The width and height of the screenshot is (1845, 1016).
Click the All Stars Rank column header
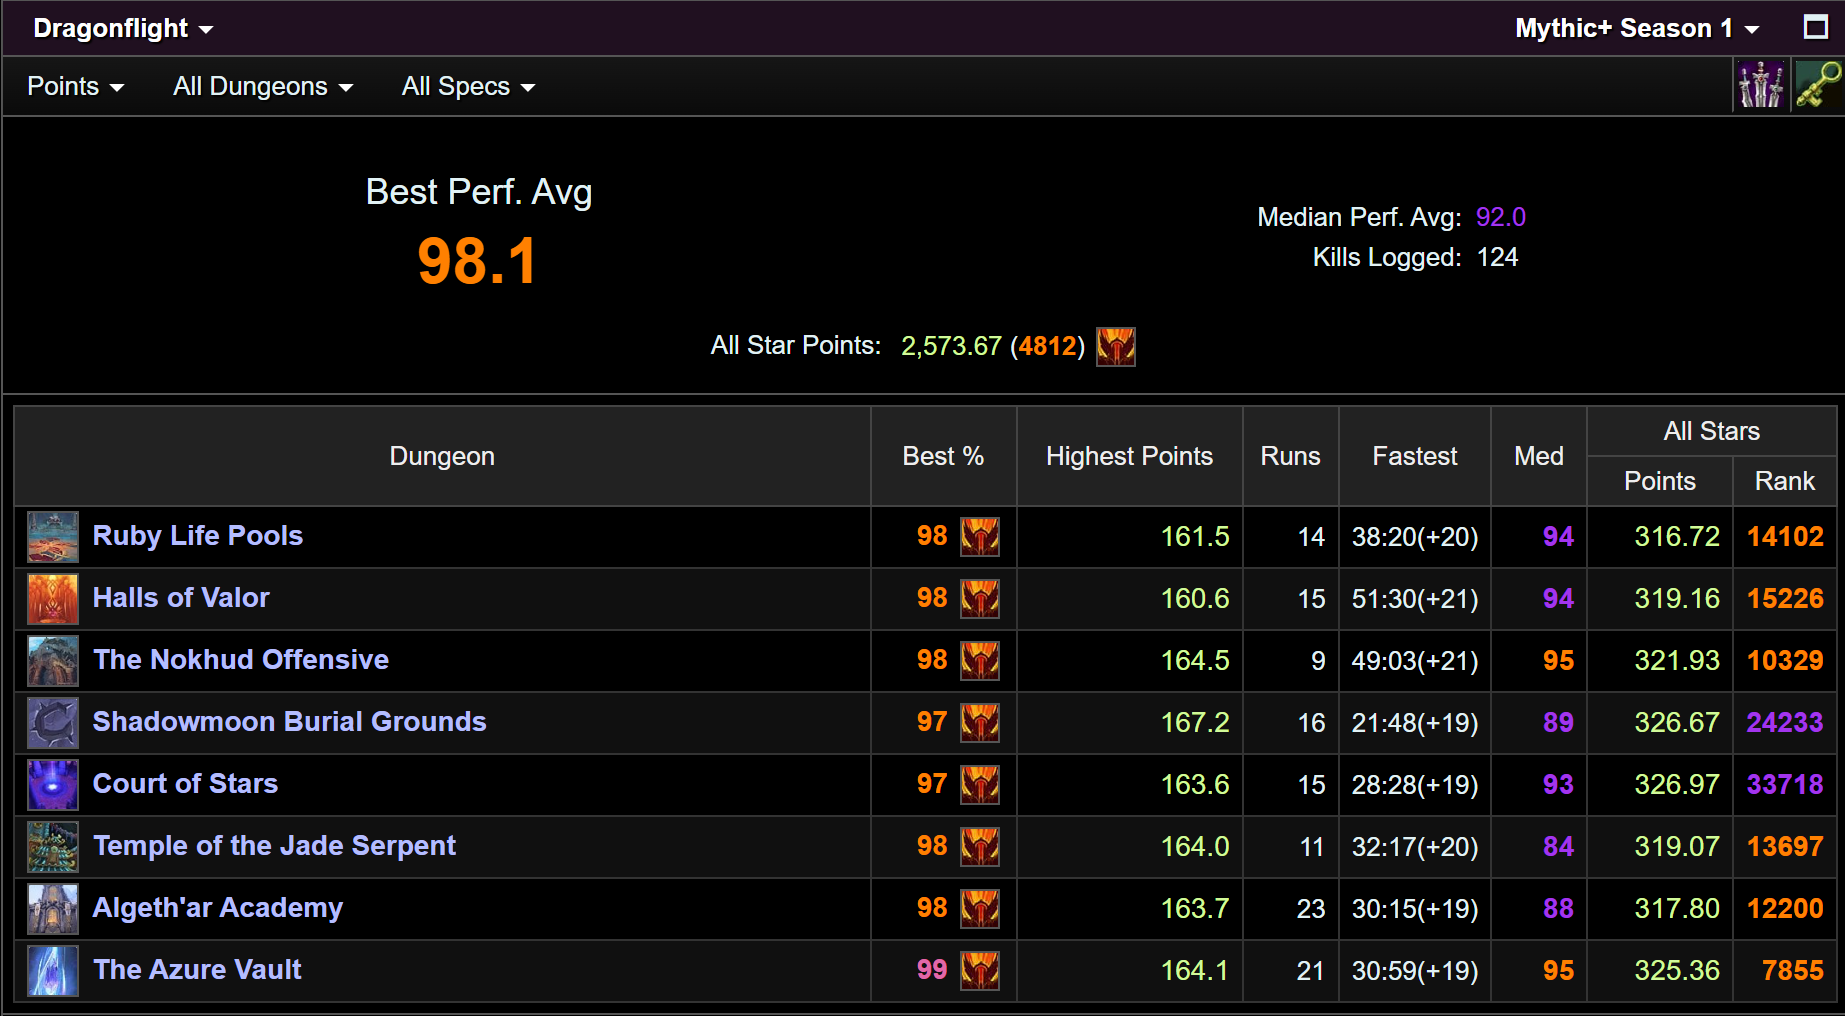pos(1784,481)
